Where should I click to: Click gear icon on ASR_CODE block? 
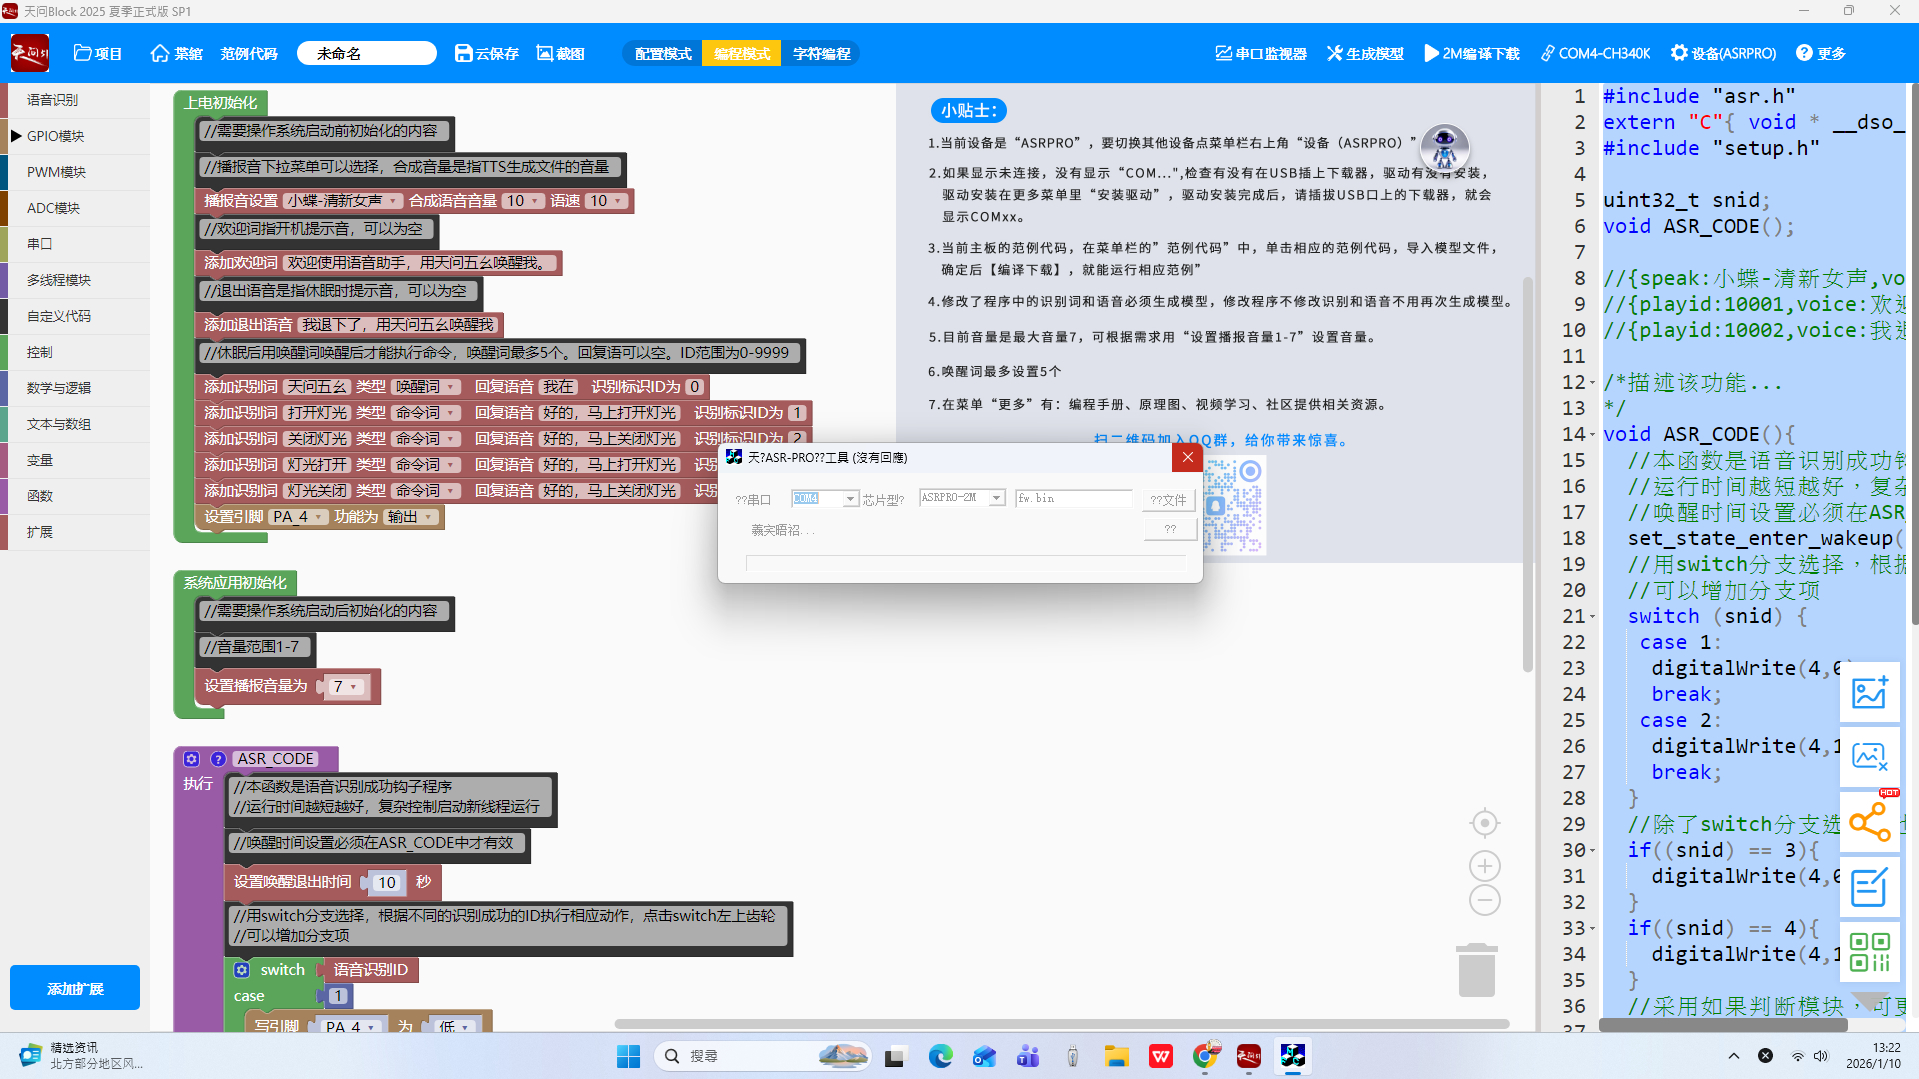point(192,759)
